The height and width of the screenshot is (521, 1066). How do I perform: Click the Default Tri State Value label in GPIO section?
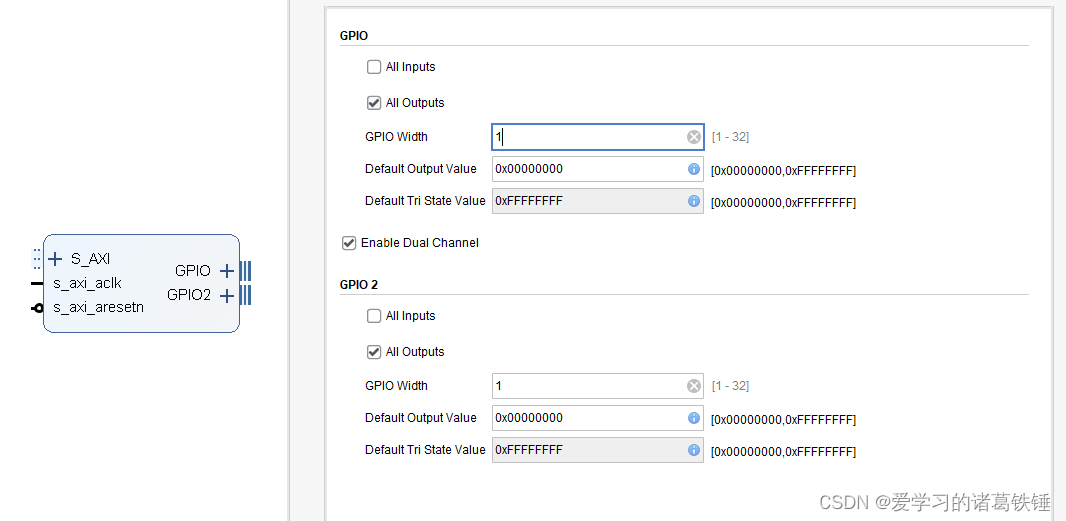pos(426,201)
